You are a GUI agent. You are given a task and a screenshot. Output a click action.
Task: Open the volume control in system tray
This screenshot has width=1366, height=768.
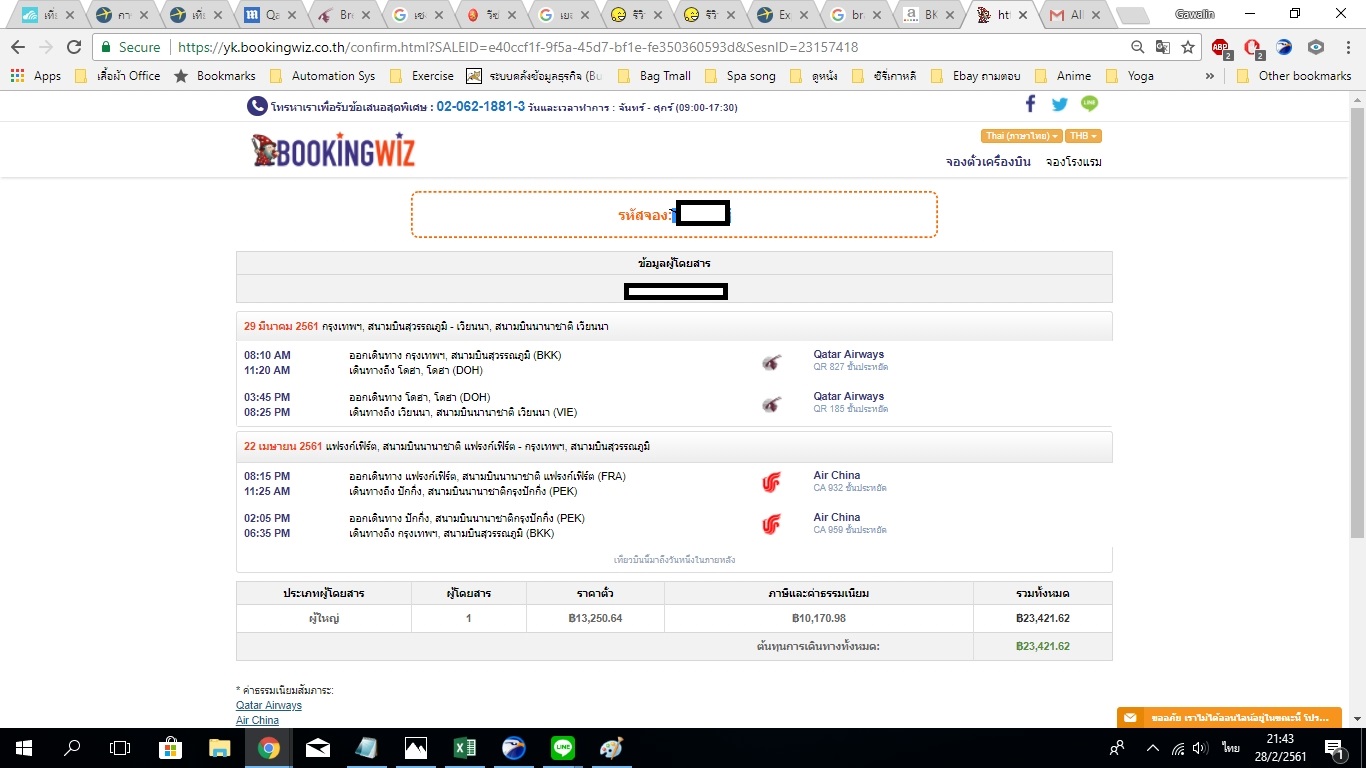tap(1201, 747)
